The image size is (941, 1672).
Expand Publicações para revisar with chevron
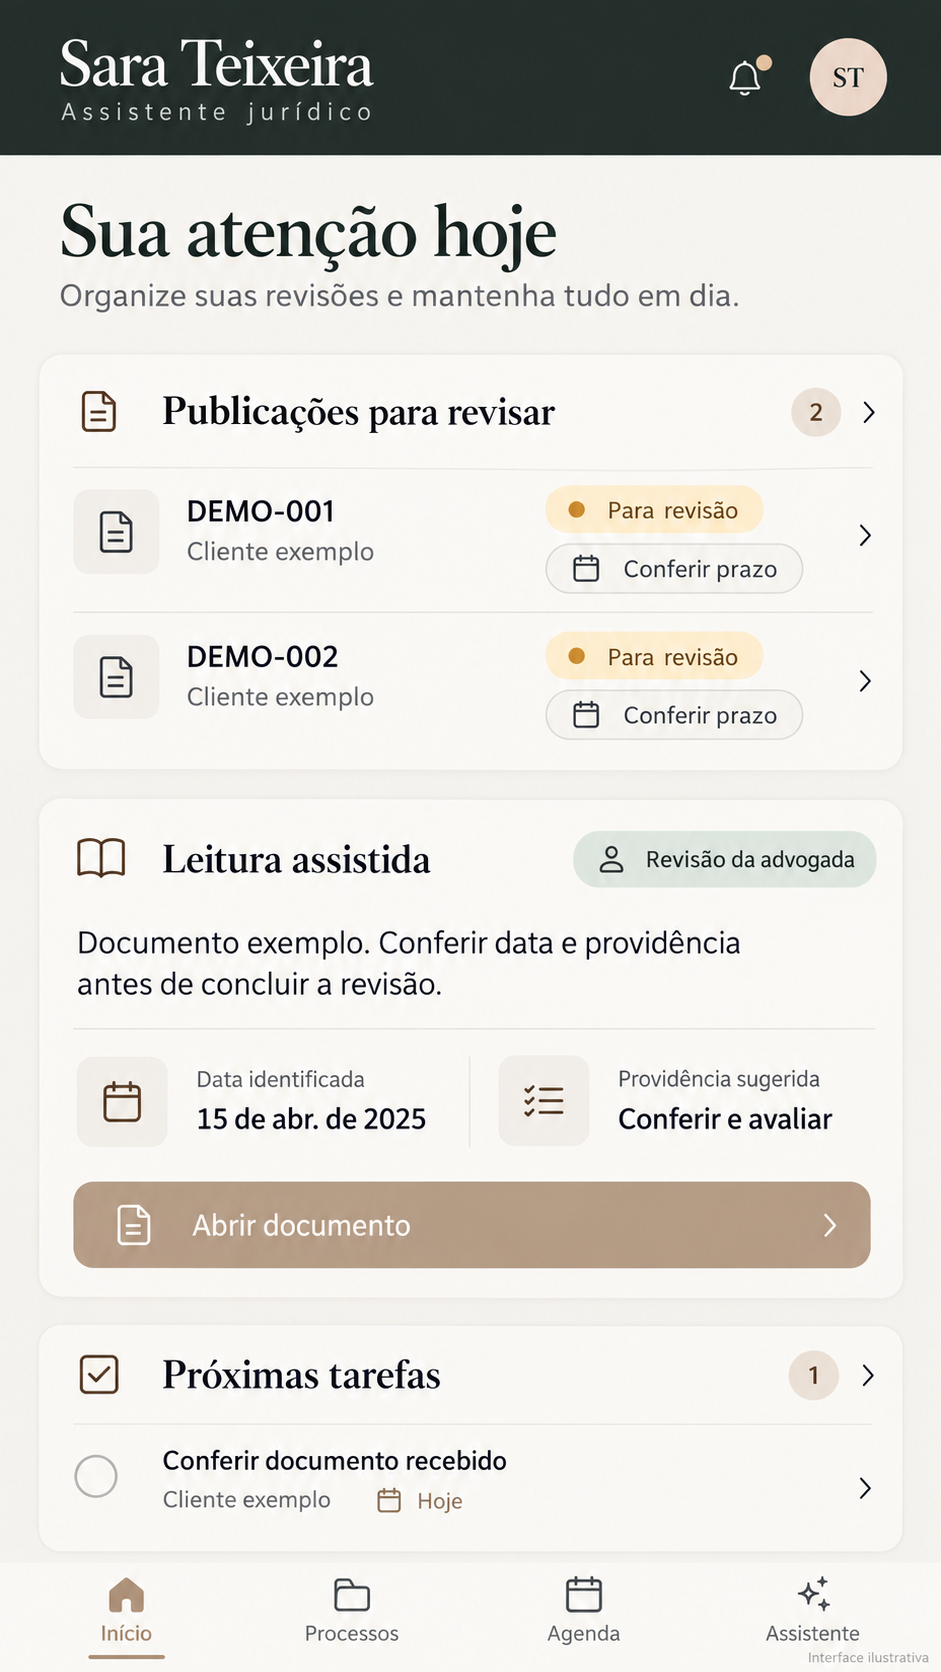[868, 412]
